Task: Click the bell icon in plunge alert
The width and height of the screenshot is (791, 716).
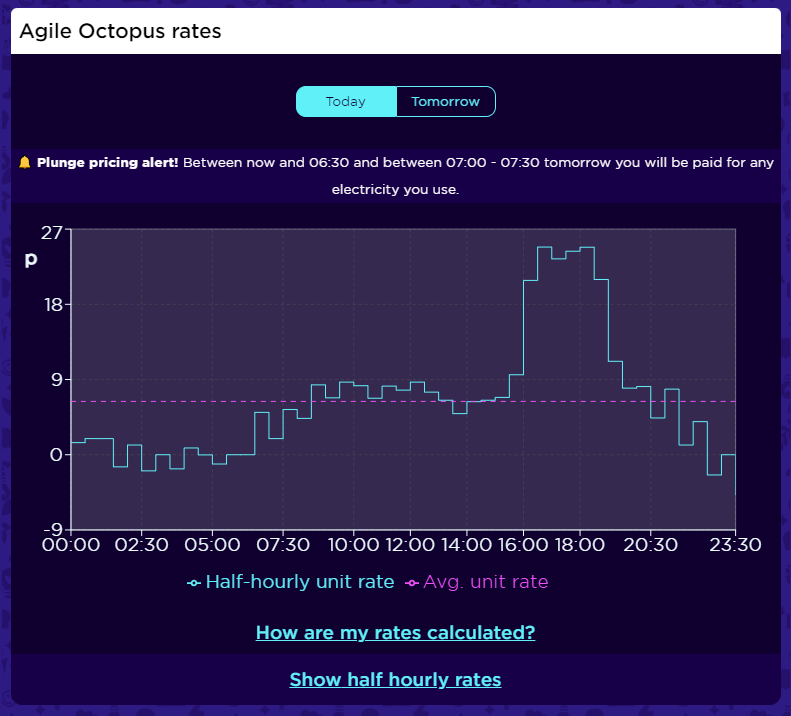Action: (25, 162)
